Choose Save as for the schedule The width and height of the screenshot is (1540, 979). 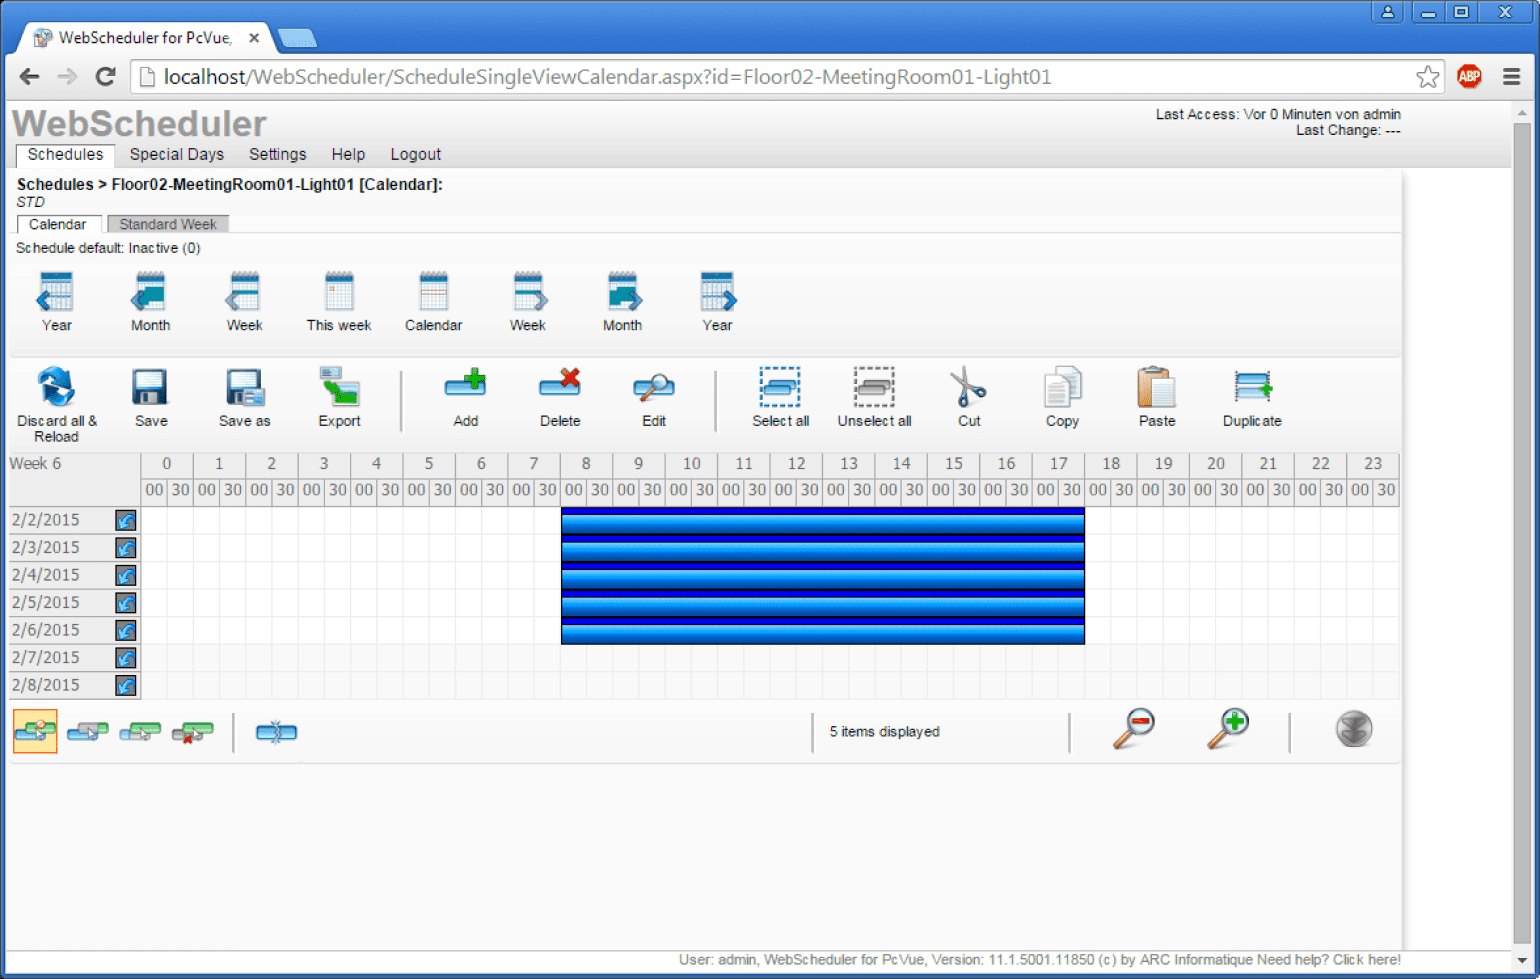pyautogui.click(x=244, y=397)
